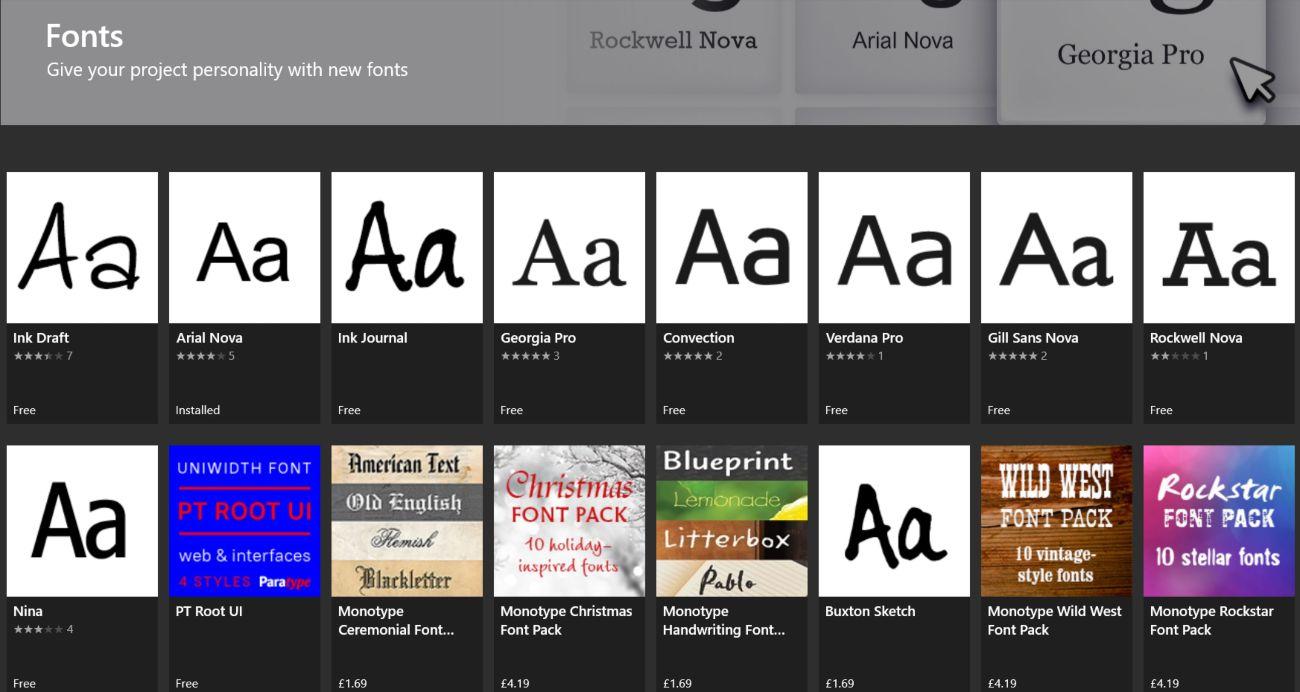Screen dimensions: 1300x692
Task: Click the Gill Sans Nova star rating
Action: point(1013,356)
